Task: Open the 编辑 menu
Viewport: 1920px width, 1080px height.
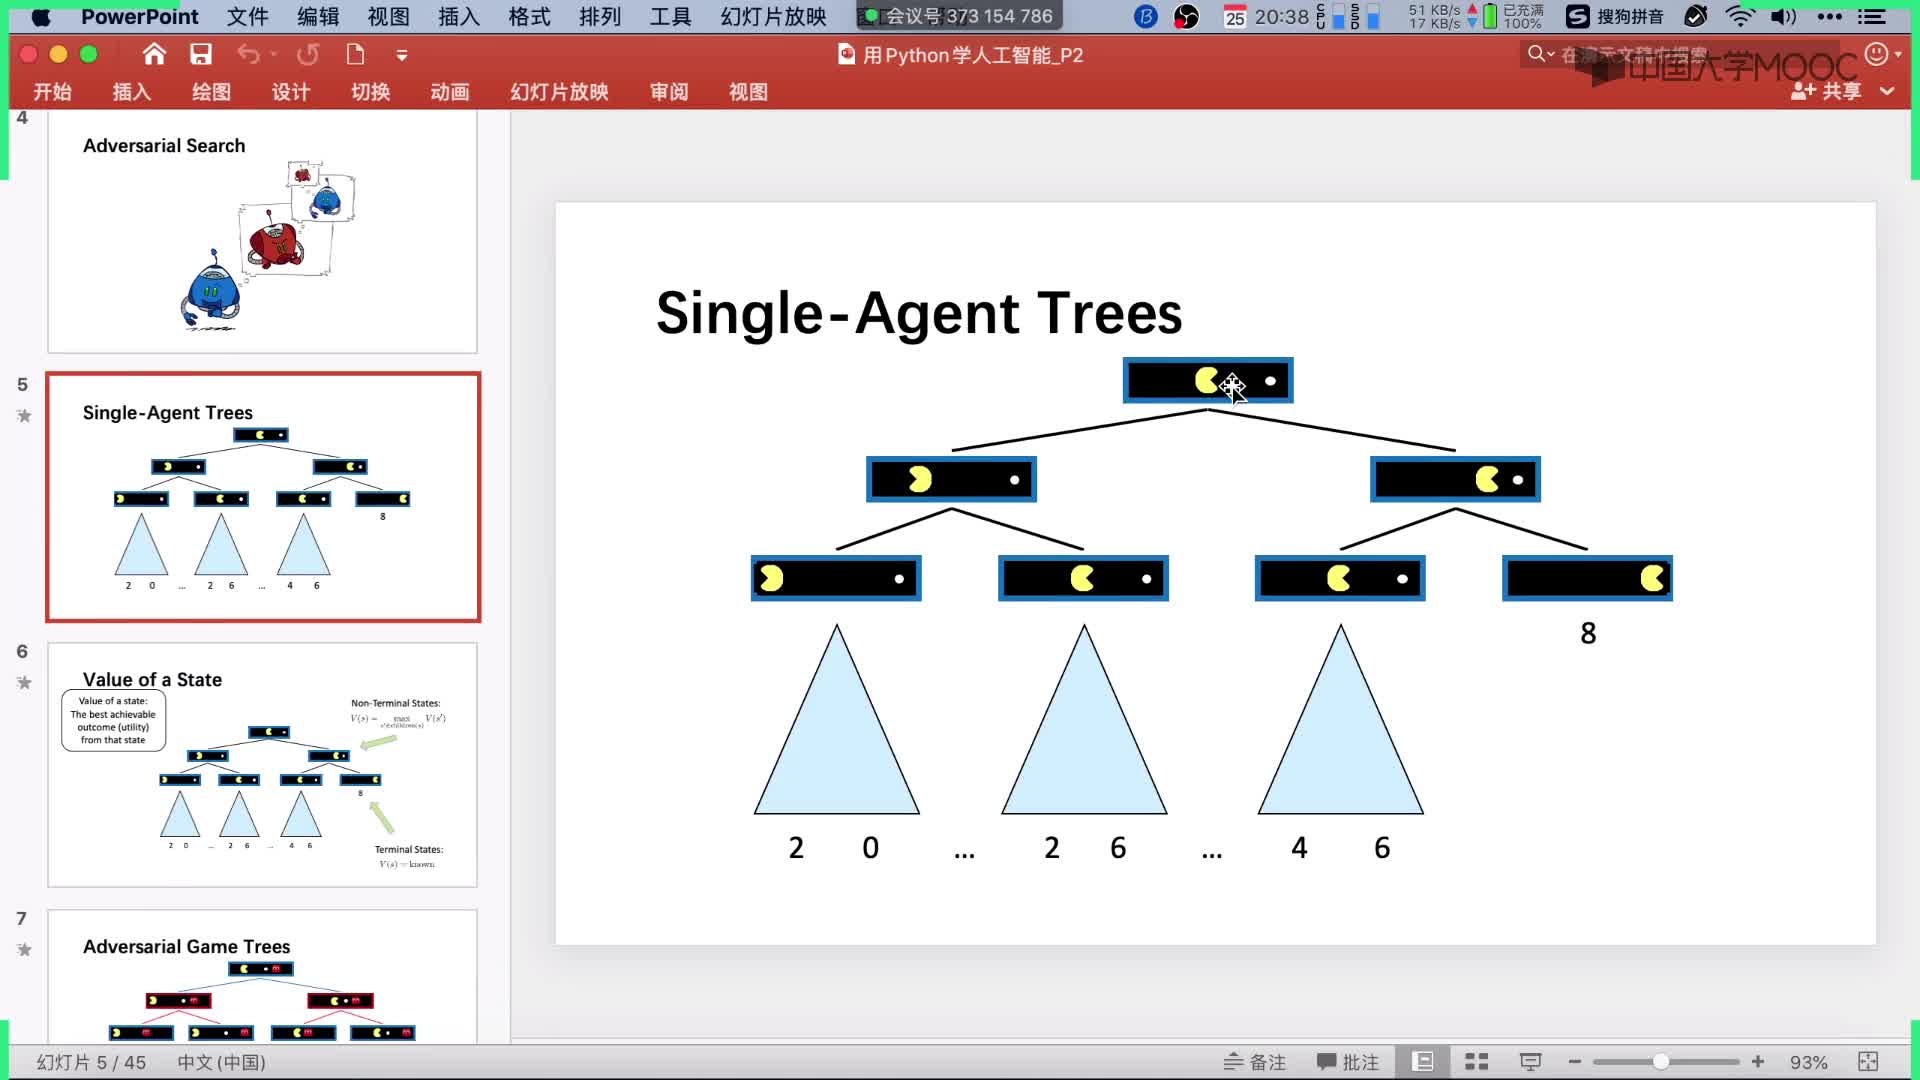Action: [x=318, y=17]
